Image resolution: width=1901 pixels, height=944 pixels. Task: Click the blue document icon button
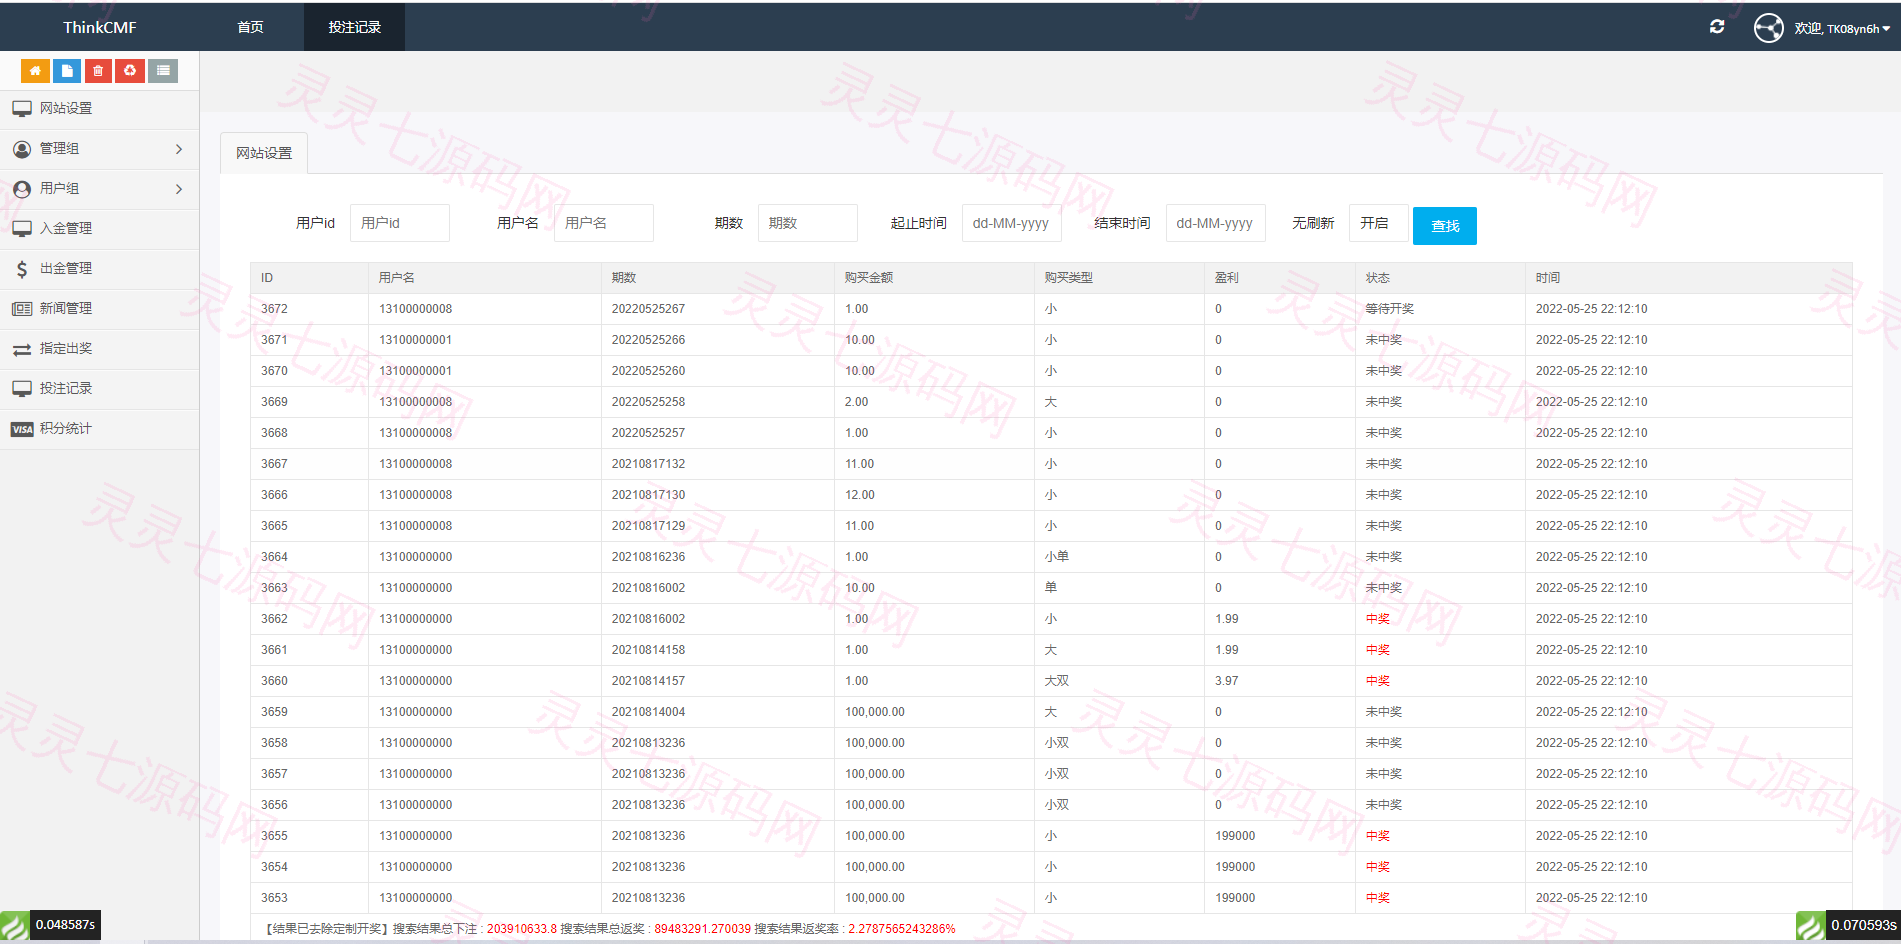point(67,71)
